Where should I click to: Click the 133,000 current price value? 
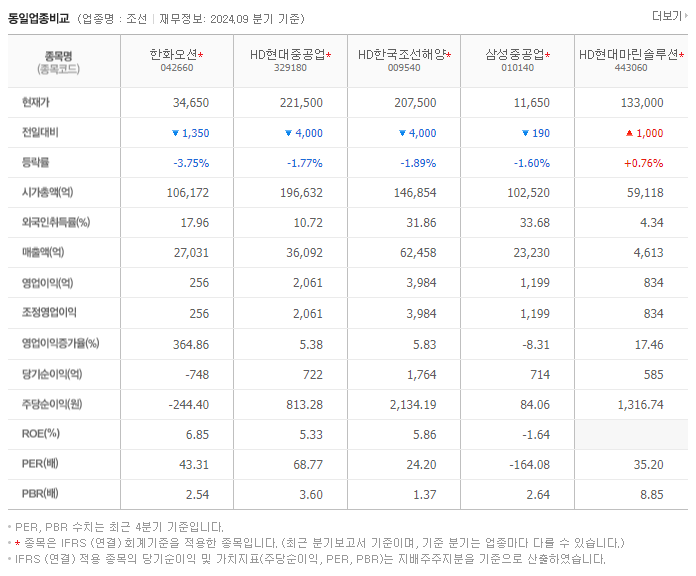[642, 103]
